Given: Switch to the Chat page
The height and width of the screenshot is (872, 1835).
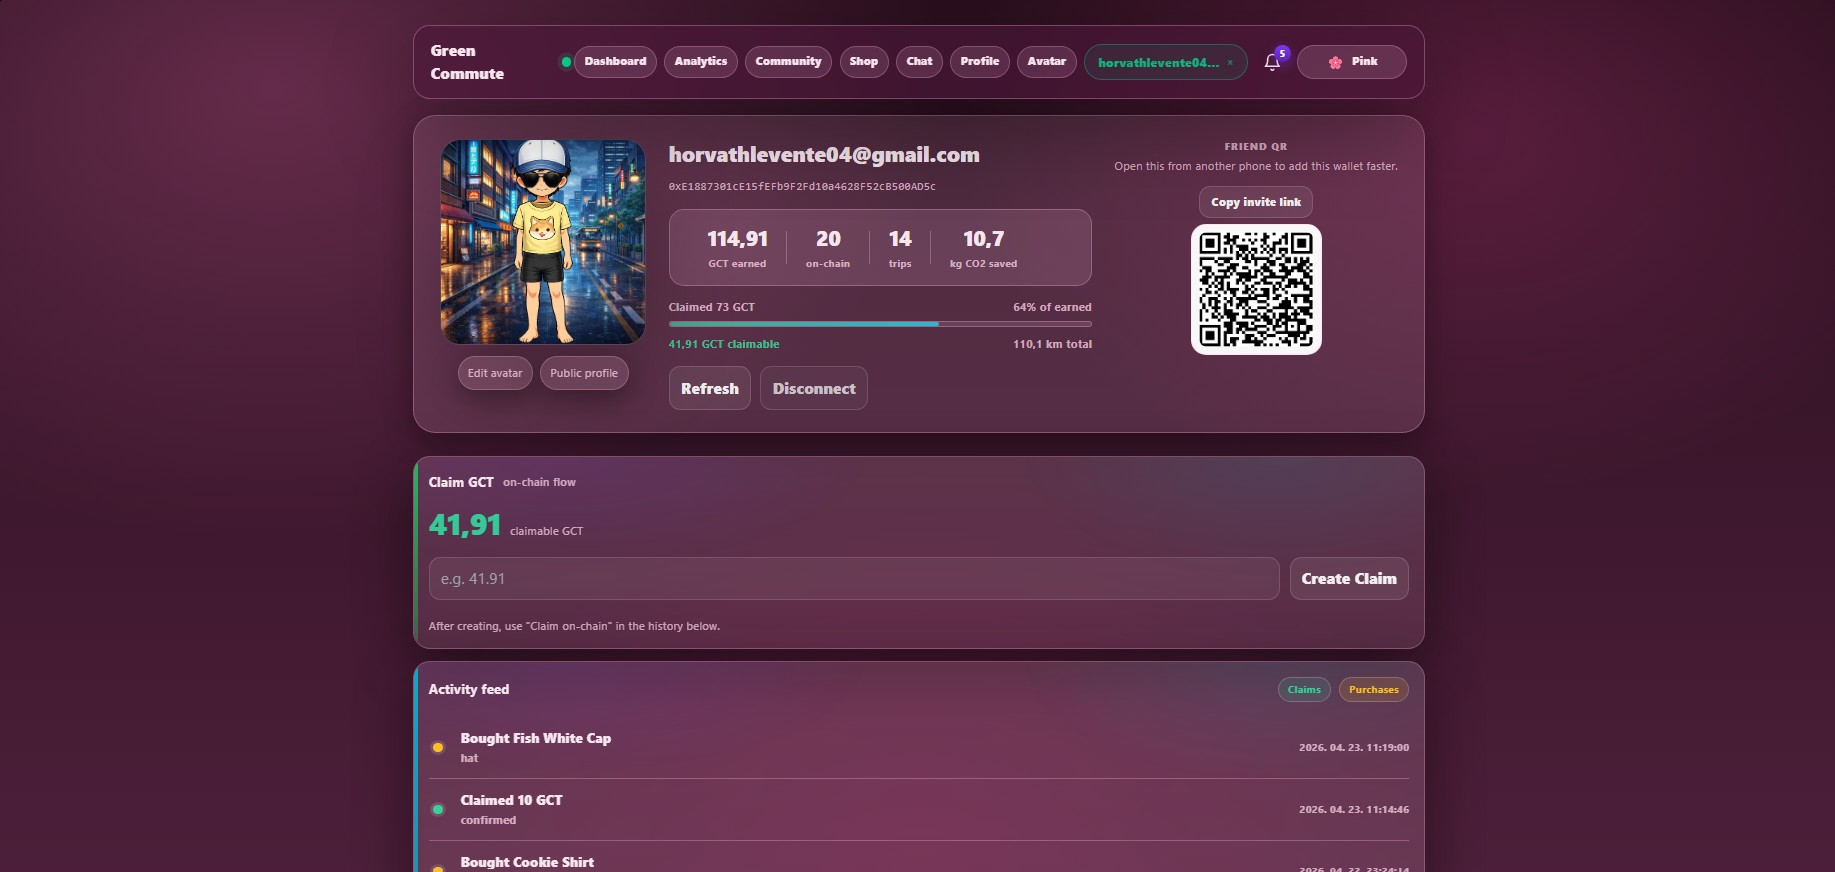Looking at the screenshot, I should (919, 62).
